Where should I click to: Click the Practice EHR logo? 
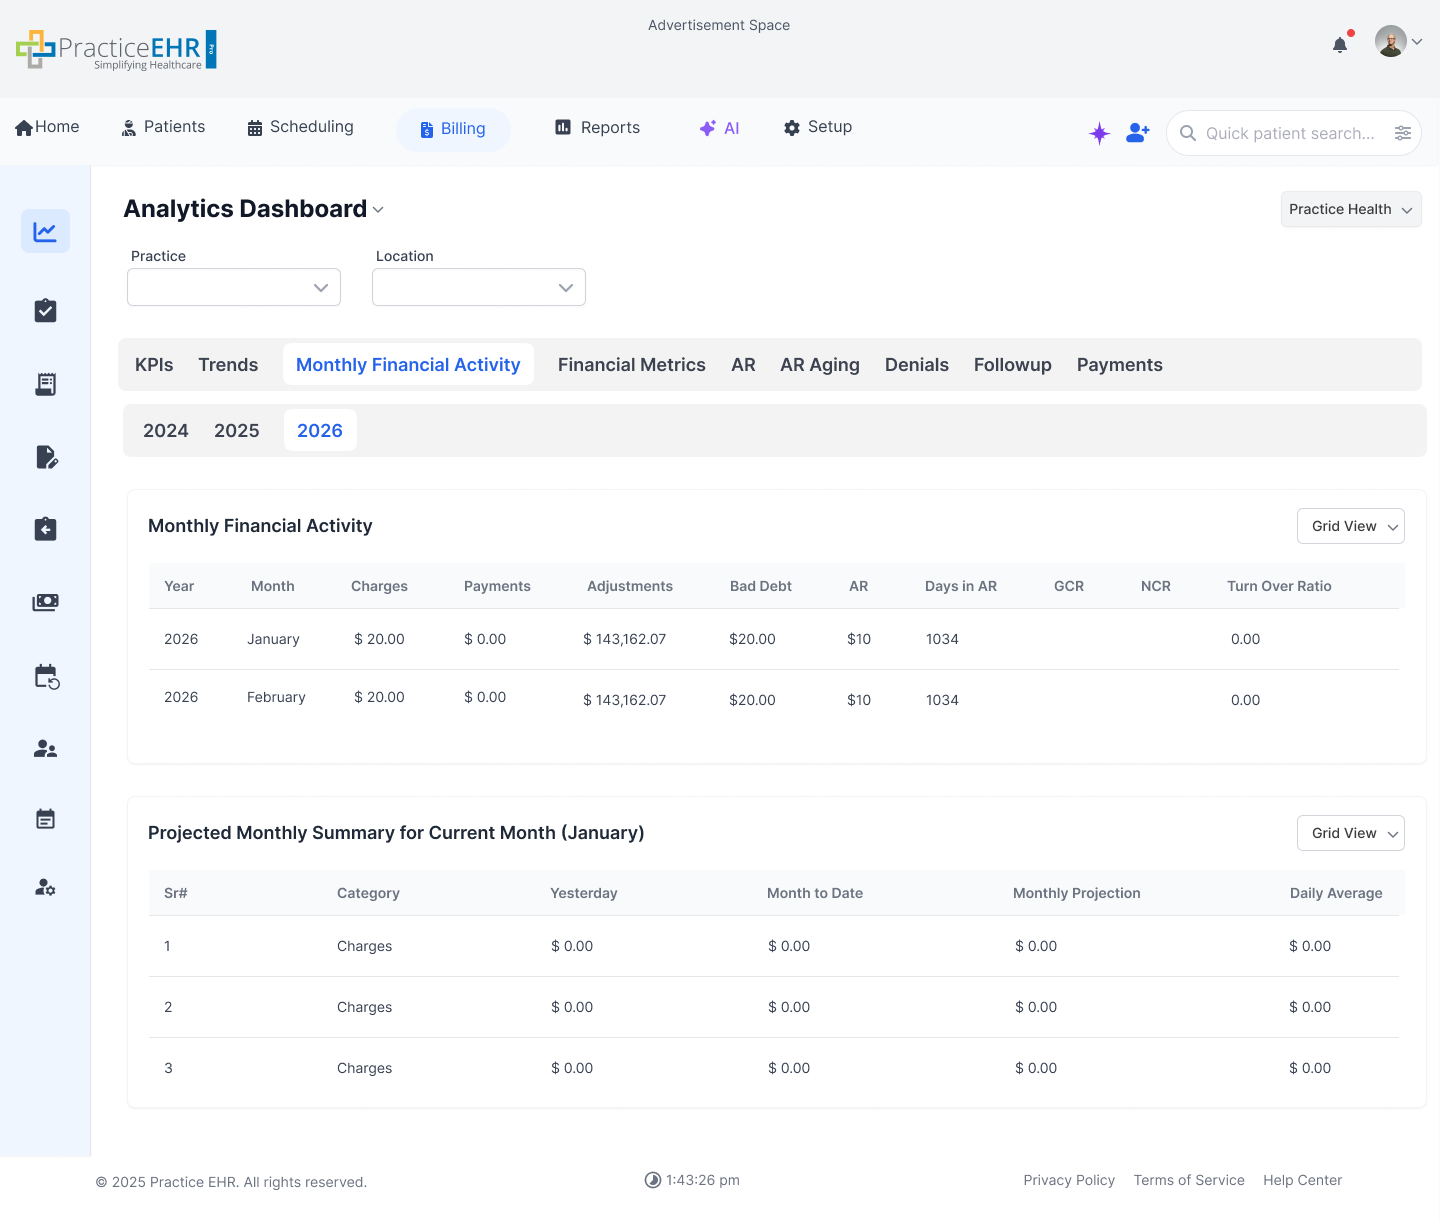[x=115, y=49]
